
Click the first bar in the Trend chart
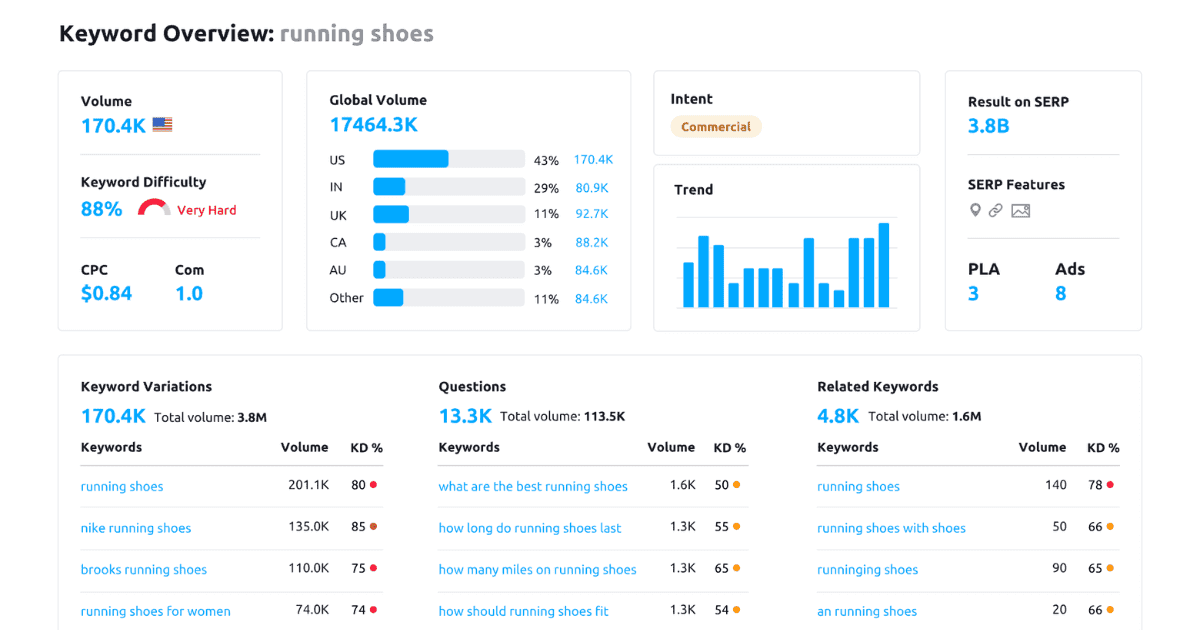coord(688,285)
